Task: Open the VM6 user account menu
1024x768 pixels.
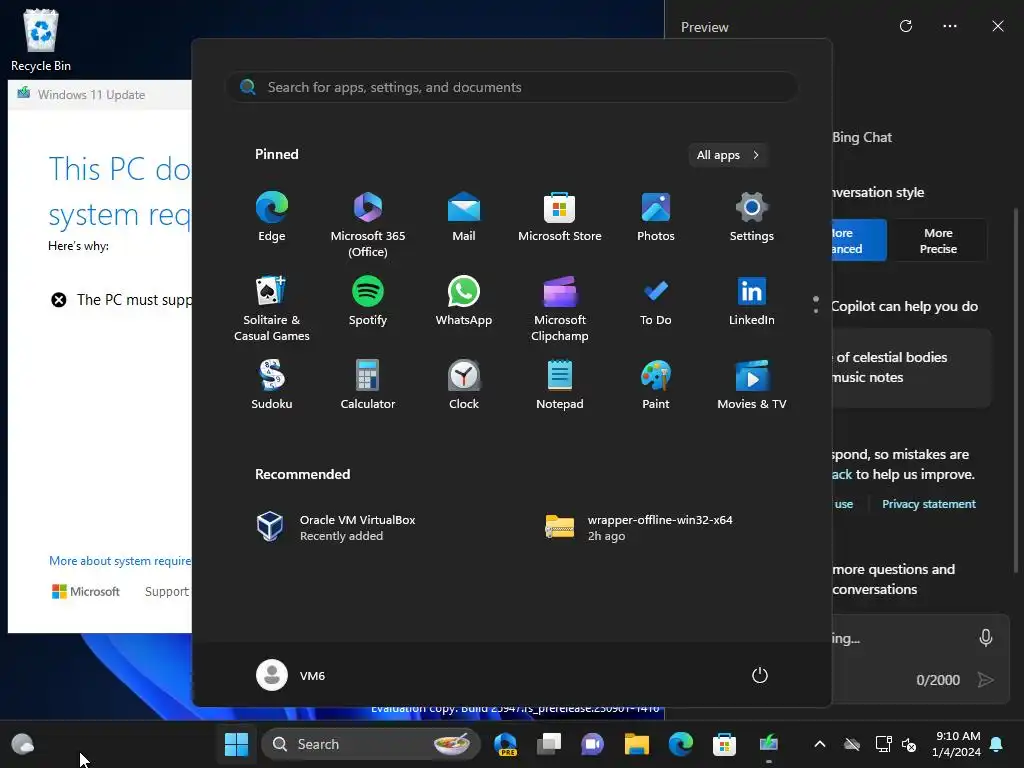Action: click(291, 675)
